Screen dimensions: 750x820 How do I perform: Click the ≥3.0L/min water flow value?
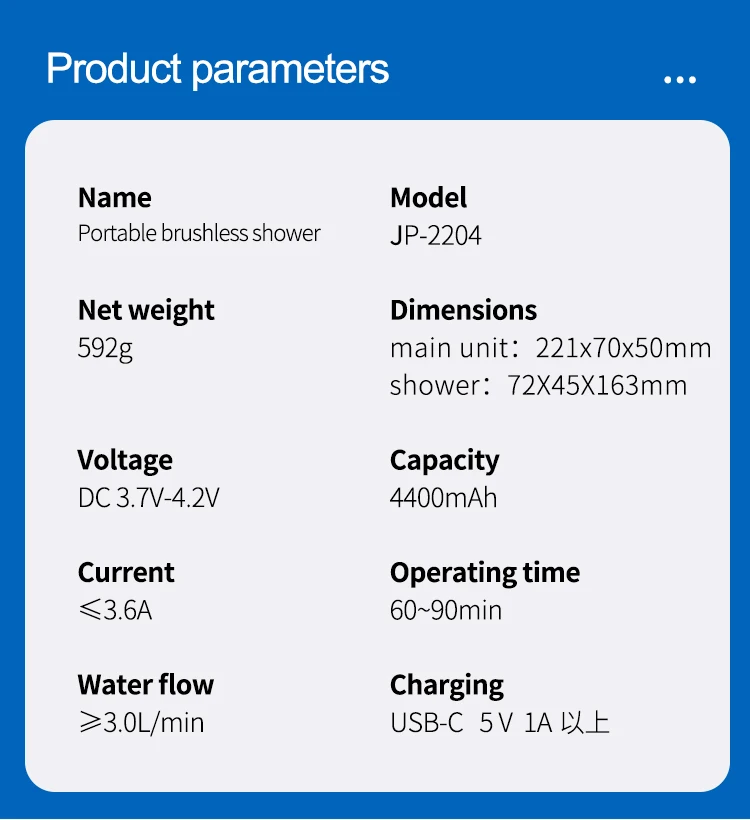pos(141,723)
